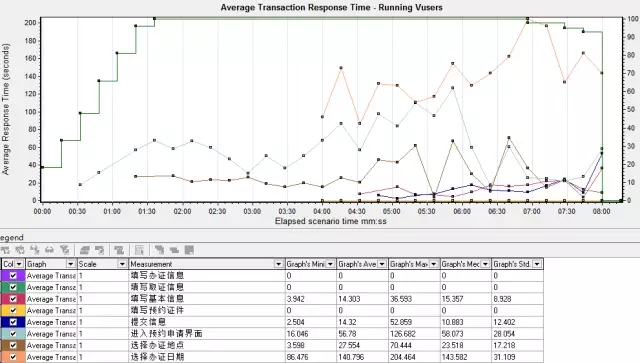This screenshot has height=363, width=640.
Task: Click the funnel filter icon in legend toolbar
Action: pos(64,249)
